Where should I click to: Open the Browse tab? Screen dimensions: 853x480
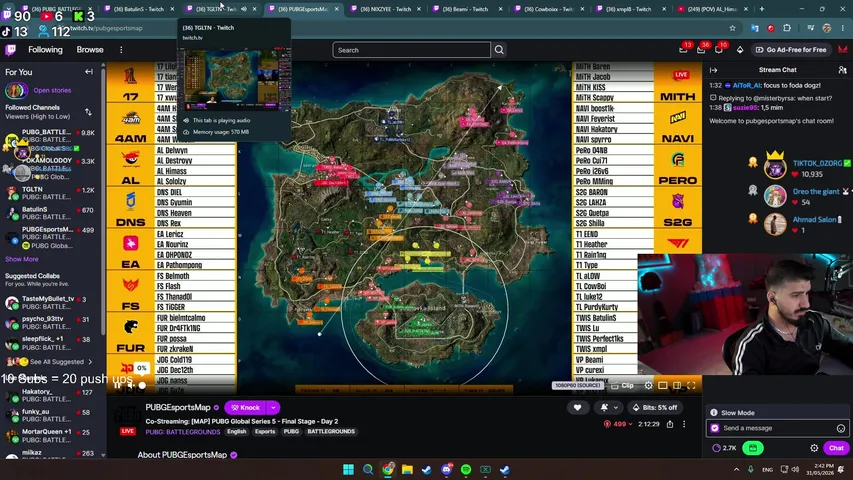pyautogui.click(x=90, y=50)
